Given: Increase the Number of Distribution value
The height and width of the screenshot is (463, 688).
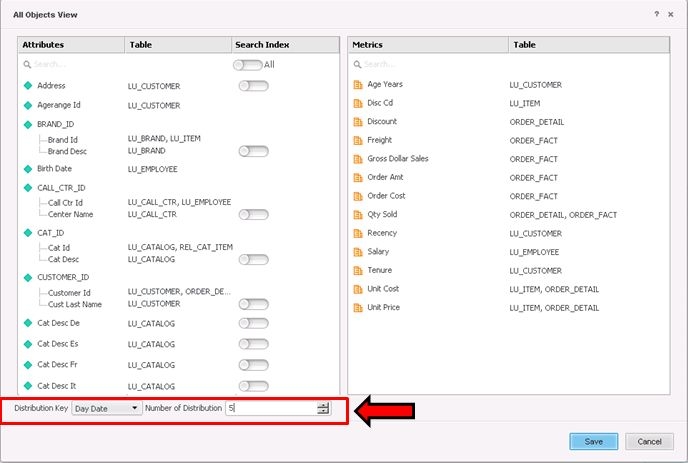Looking at the screenshot, I should click(323, 404).
